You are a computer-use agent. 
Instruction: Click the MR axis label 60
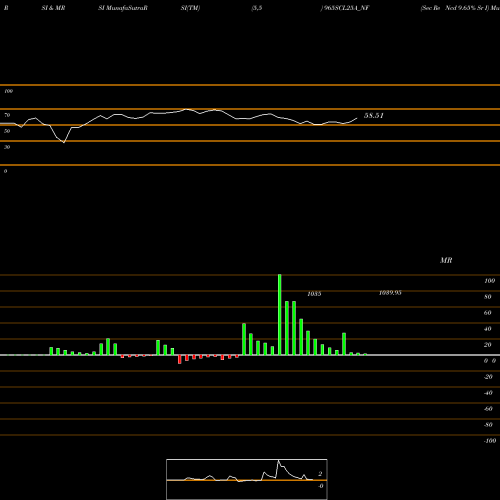pos(488,313)
